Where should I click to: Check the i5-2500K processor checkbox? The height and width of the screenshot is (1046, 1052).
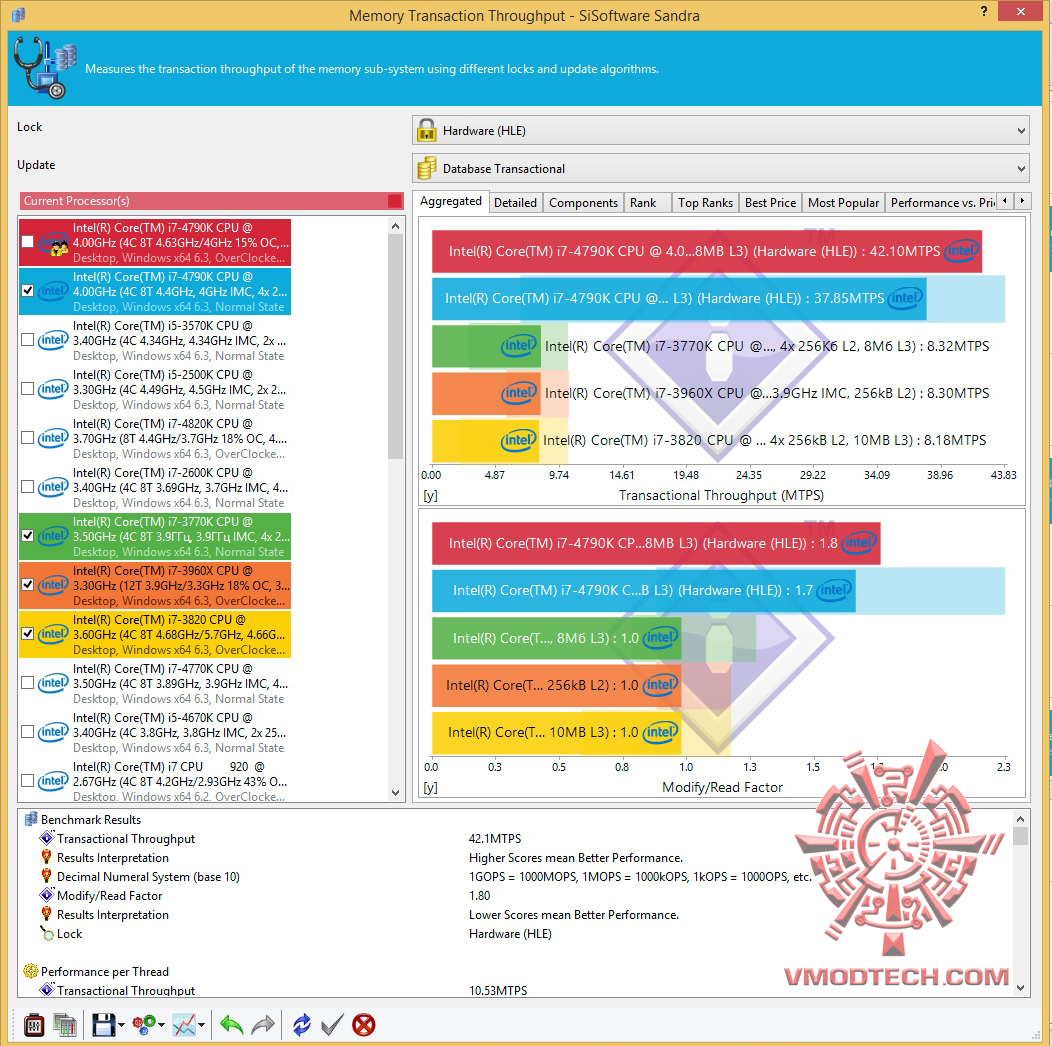click(28, 388)
